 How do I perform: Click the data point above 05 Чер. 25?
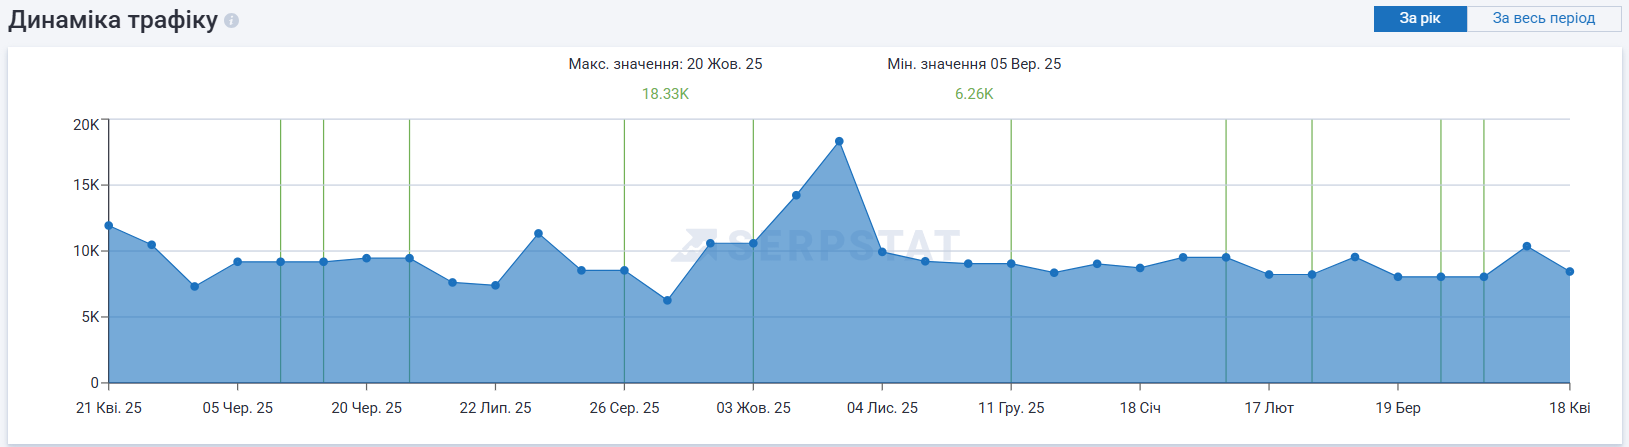pyautogui.click(x=238, y=262)
